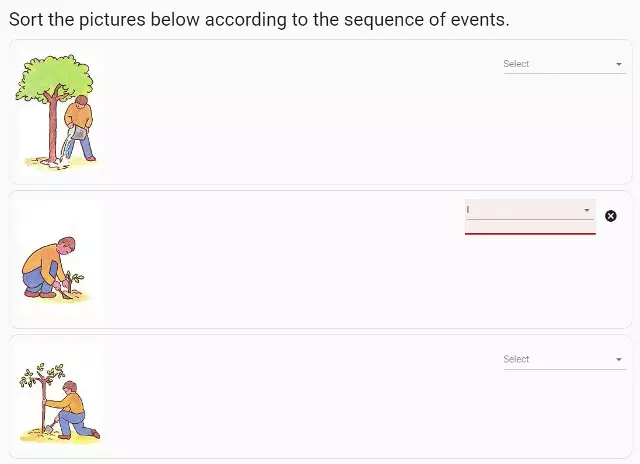Image resolution: width=640 pixels, height=464 pixels.
Task: Open Select dropdown for the young tree picture
Action: point(564,360)
